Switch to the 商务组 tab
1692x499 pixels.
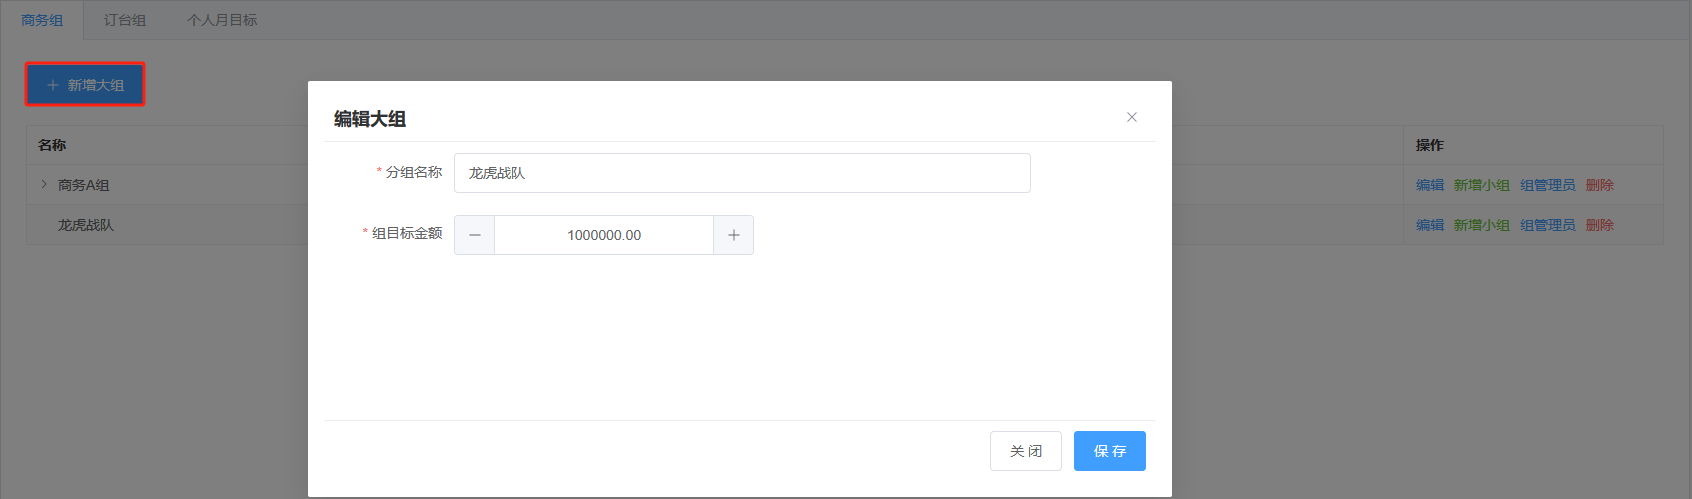(x=42, y=20)
